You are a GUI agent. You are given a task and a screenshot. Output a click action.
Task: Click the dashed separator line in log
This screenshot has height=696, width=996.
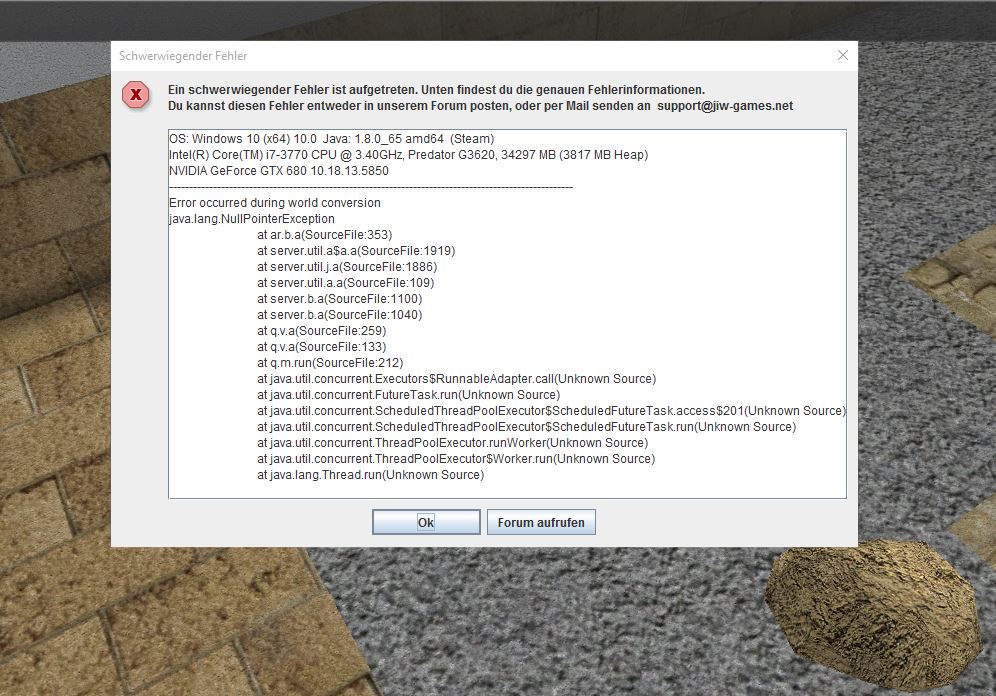coord(370,187)
